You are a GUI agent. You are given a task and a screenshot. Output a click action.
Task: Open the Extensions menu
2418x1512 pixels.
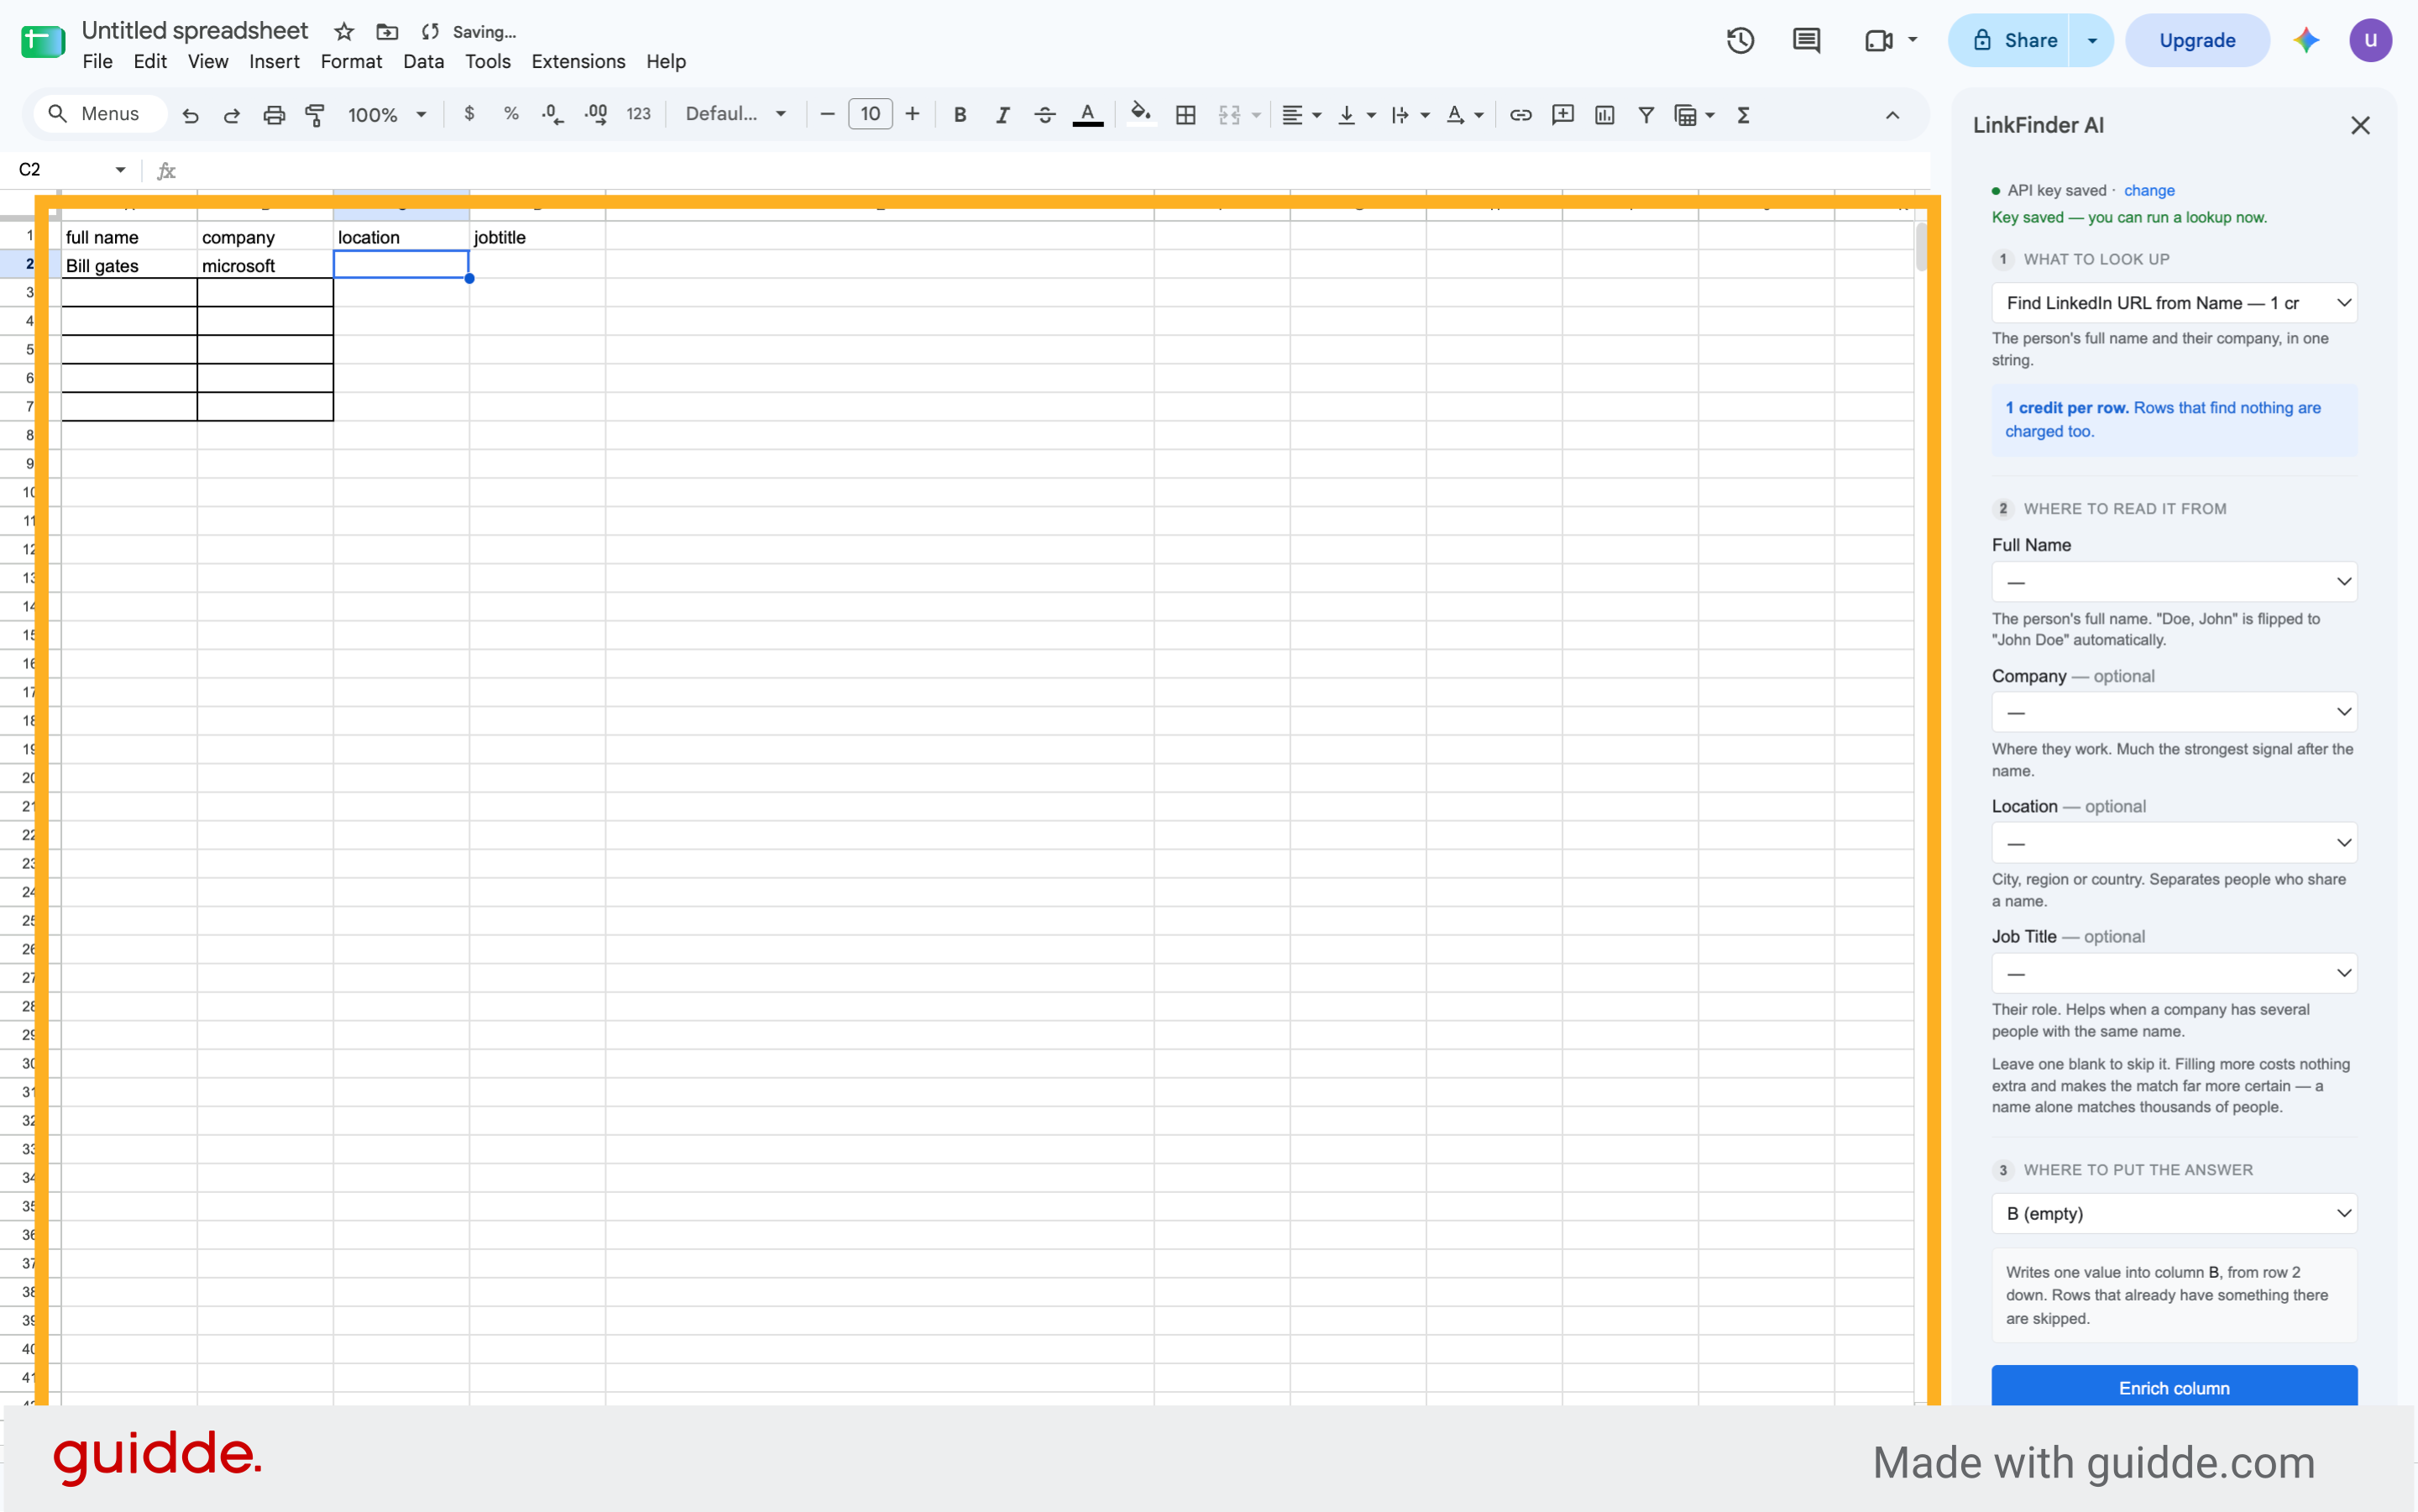click(578, 62)
